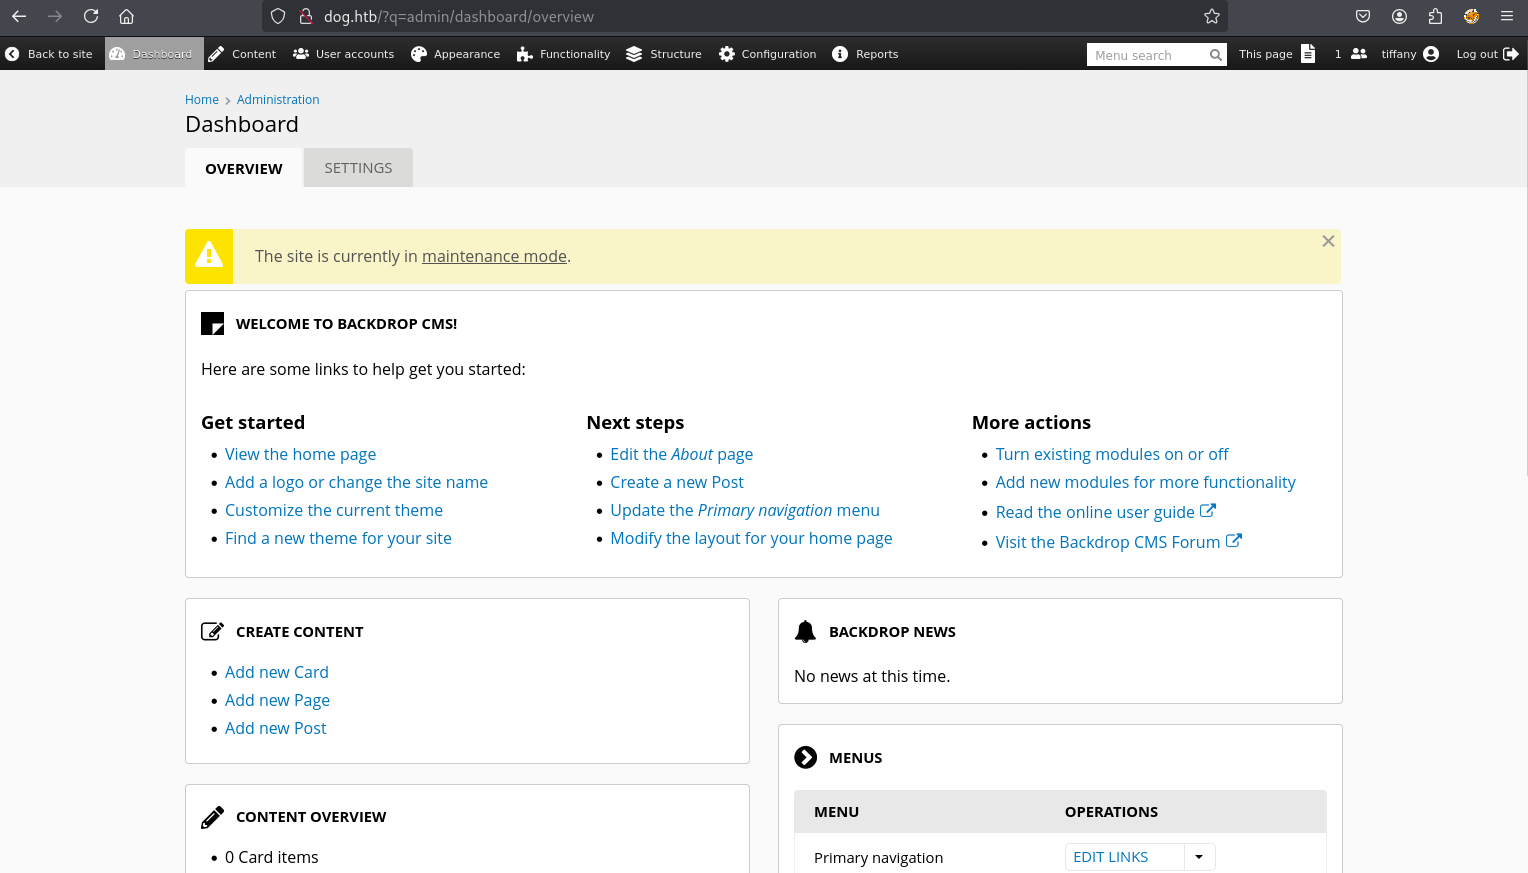Open the Functionality admin menu
Image resolution: width=1528 pixels, height=873 pixels.
point(563,54)
